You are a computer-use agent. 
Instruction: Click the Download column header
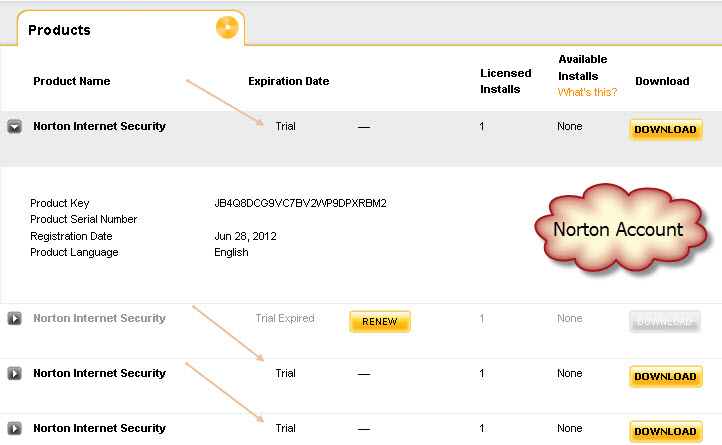pyautogui.click(x=662, y=81)
